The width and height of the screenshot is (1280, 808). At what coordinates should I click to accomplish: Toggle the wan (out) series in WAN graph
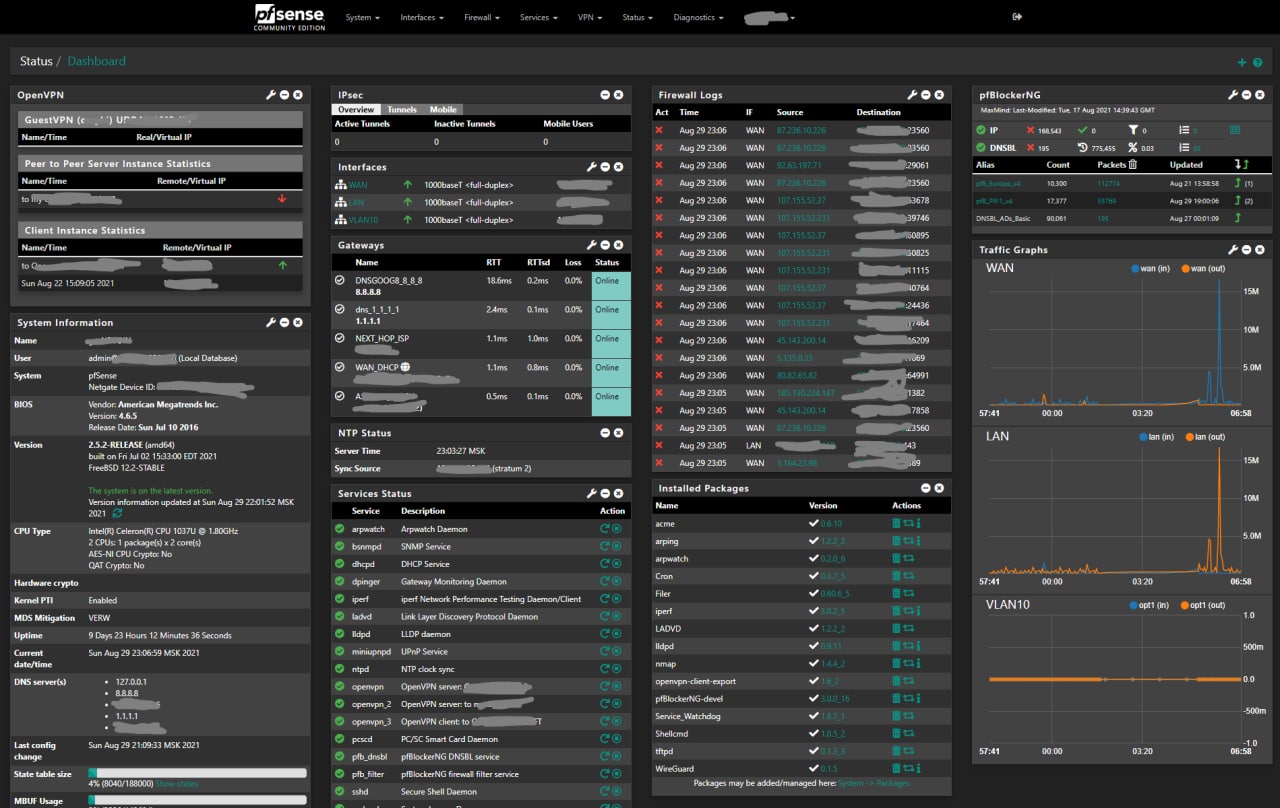1203,269
